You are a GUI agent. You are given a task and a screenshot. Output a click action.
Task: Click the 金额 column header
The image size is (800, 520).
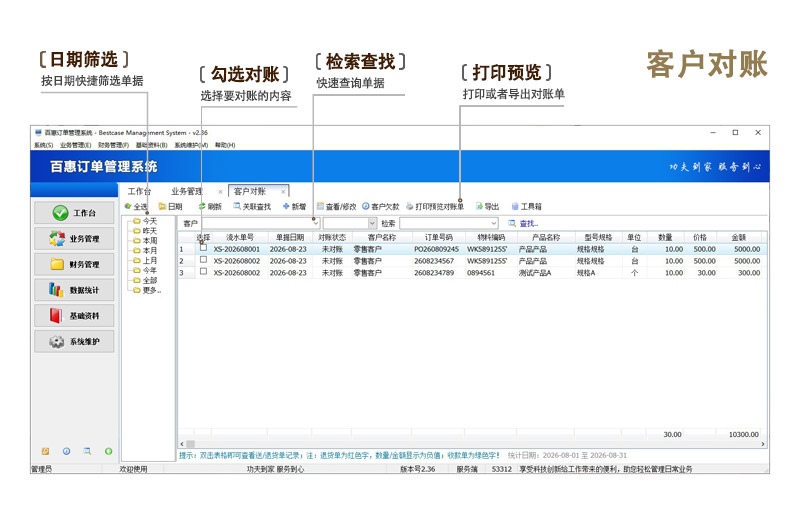(x=739, y=237)
